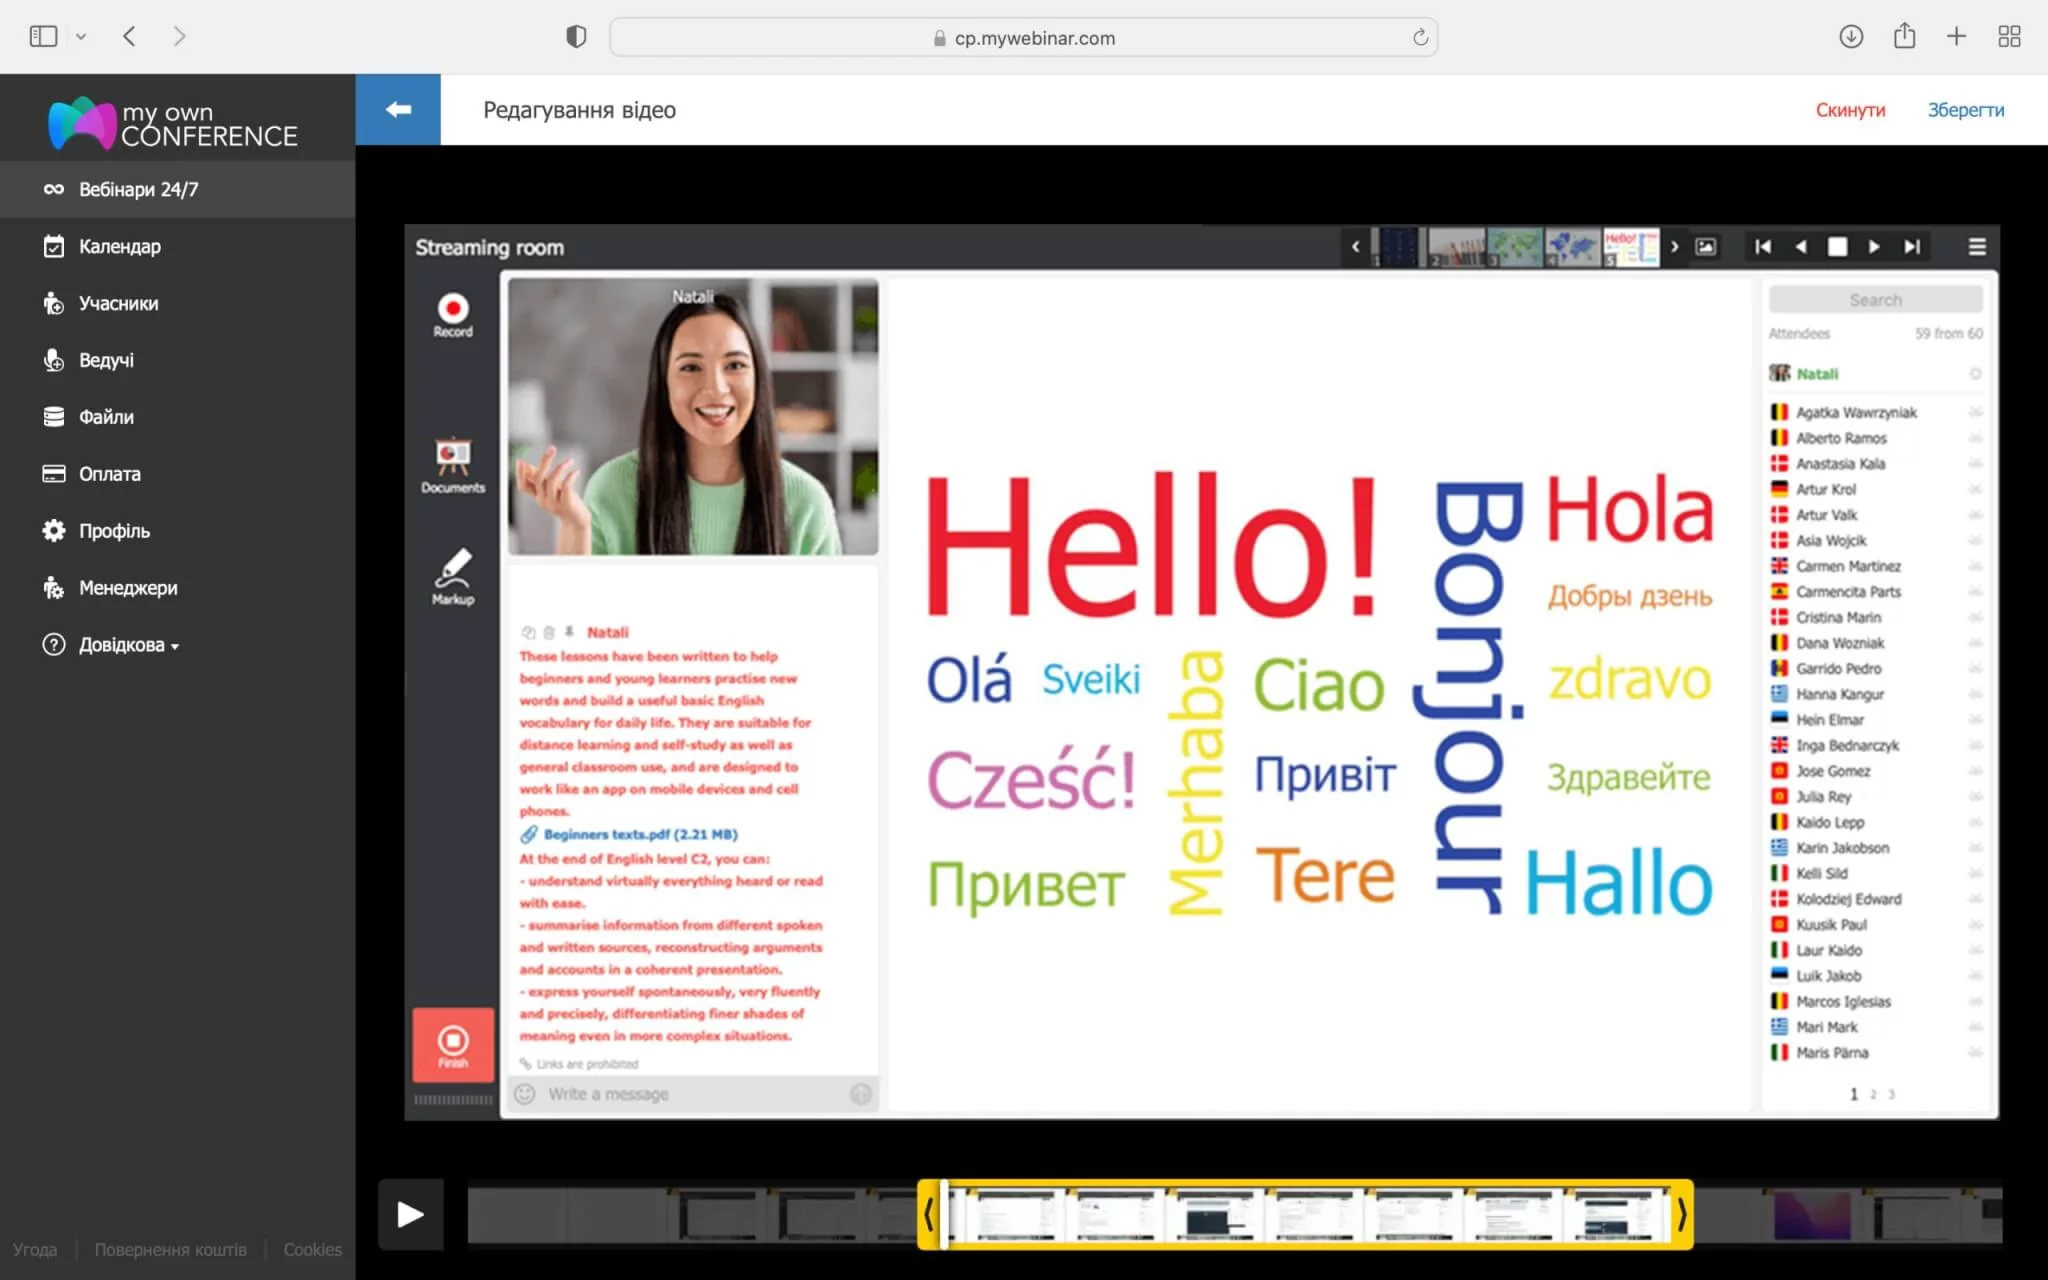
Task: Open the Файли menu item
Action: coord(106,417)
